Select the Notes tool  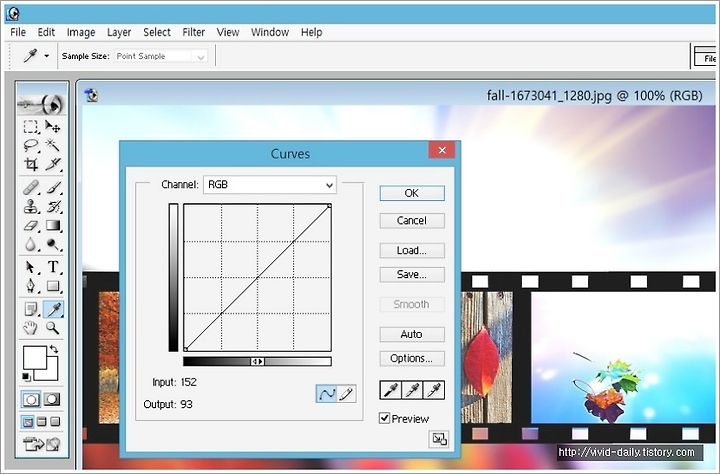pos(31,310)
